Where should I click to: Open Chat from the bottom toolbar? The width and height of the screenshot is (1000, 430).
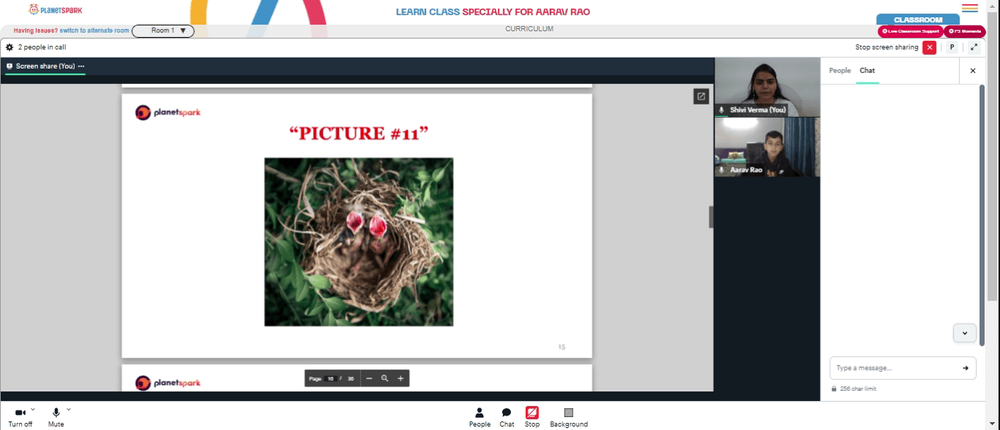point(506,417)
